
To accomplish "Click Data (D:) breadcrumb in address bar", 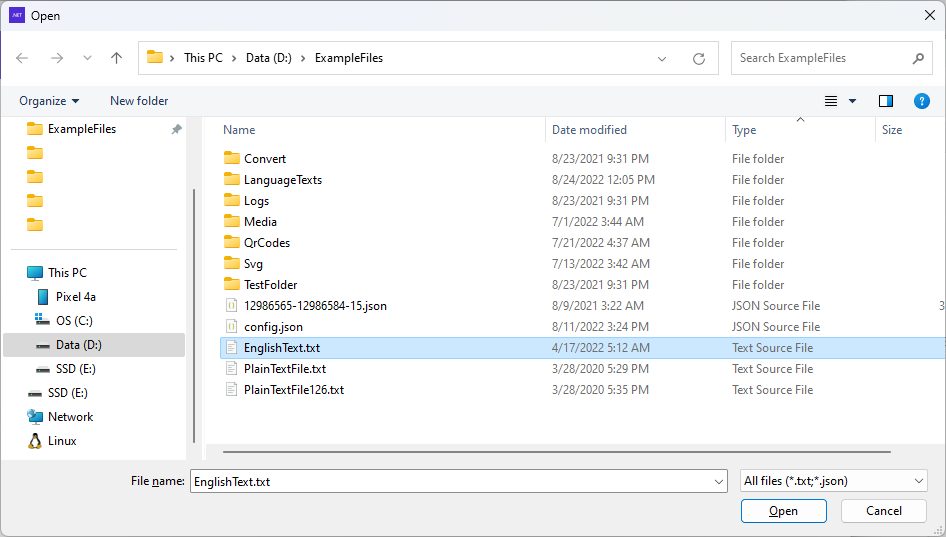I will [268, 58].
